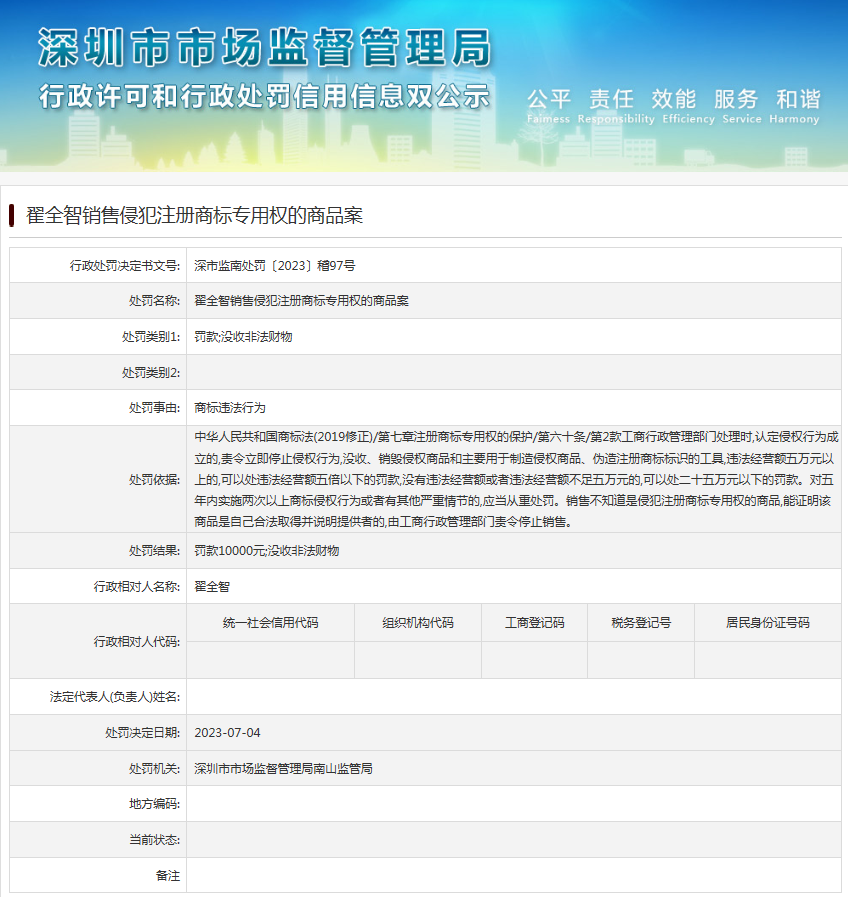Click the 深圳市市场监督管理局 banner title
The height and width of the screenshot is (897, 848).
265,47
